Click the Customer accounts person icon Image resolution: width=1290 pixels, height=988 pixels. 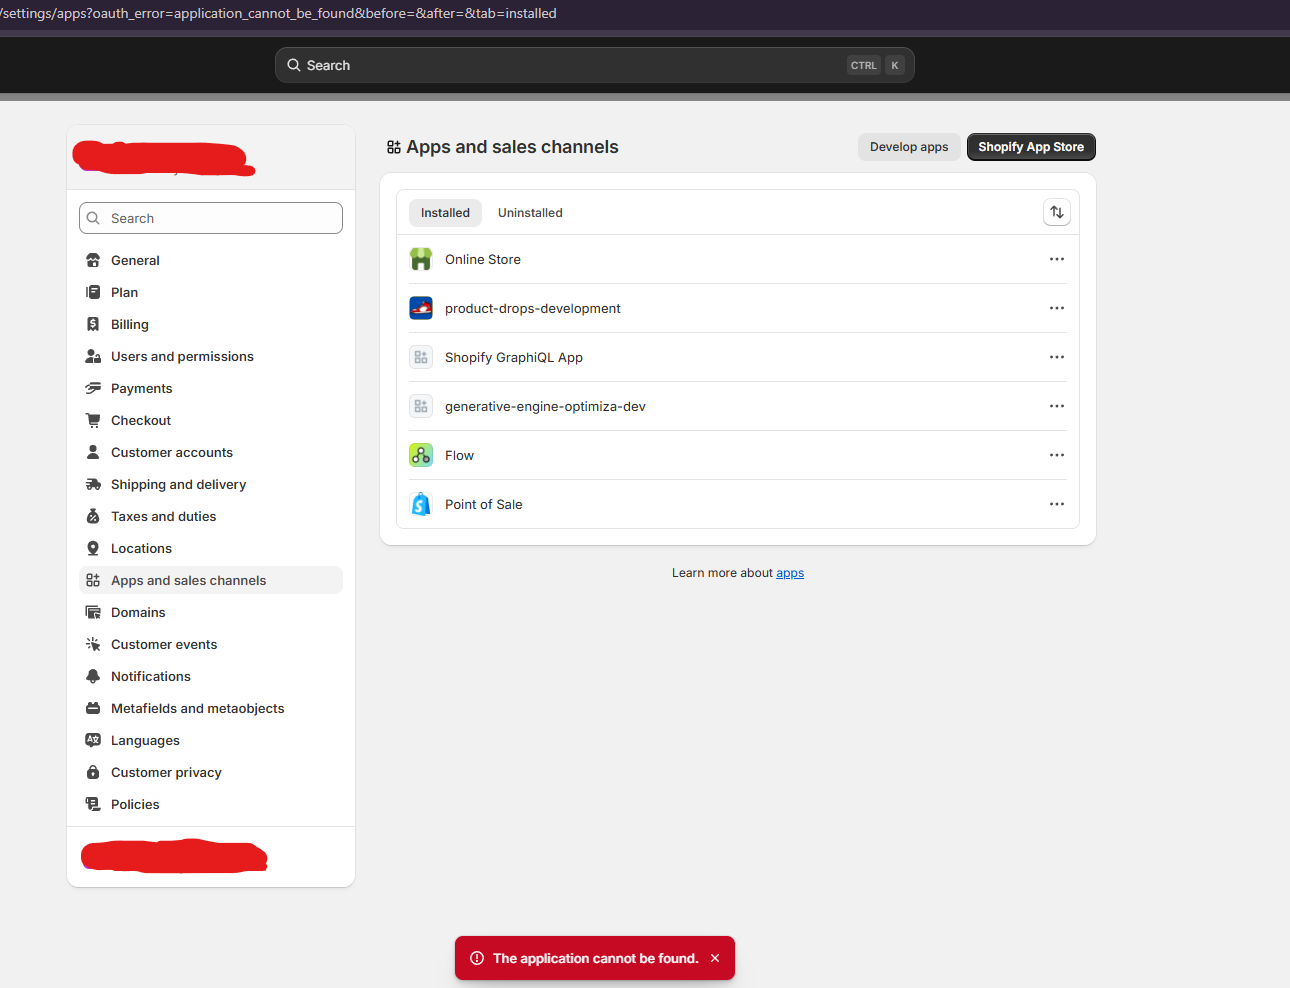point(93,452)
